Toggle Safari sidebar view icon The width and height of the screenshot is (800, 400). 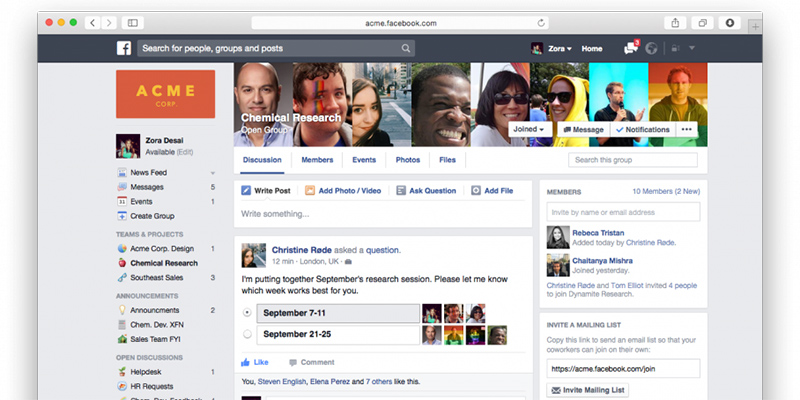click(133, 22)
